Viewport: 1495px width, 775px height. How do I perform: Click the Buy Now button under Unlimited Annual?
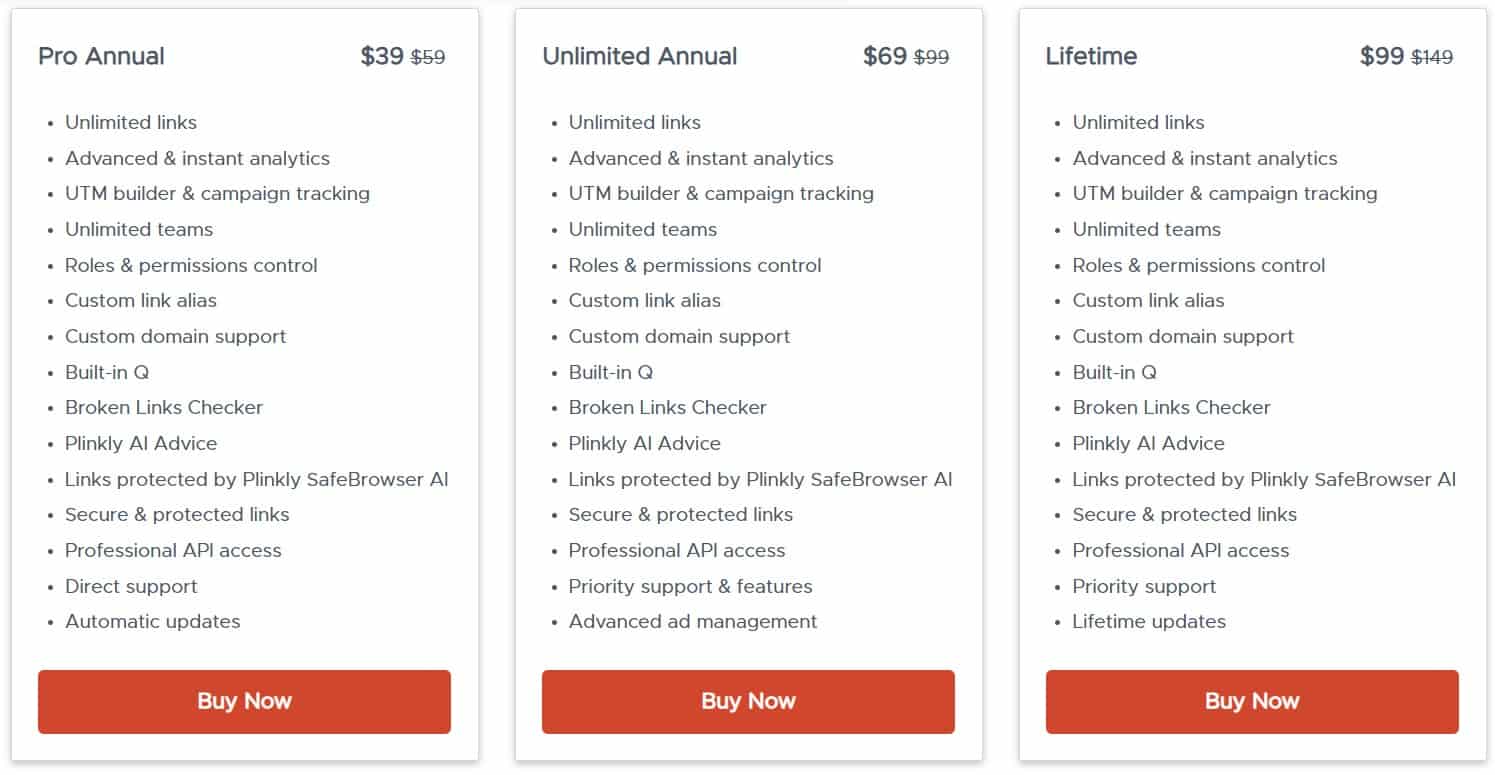[x=748, y=701]
